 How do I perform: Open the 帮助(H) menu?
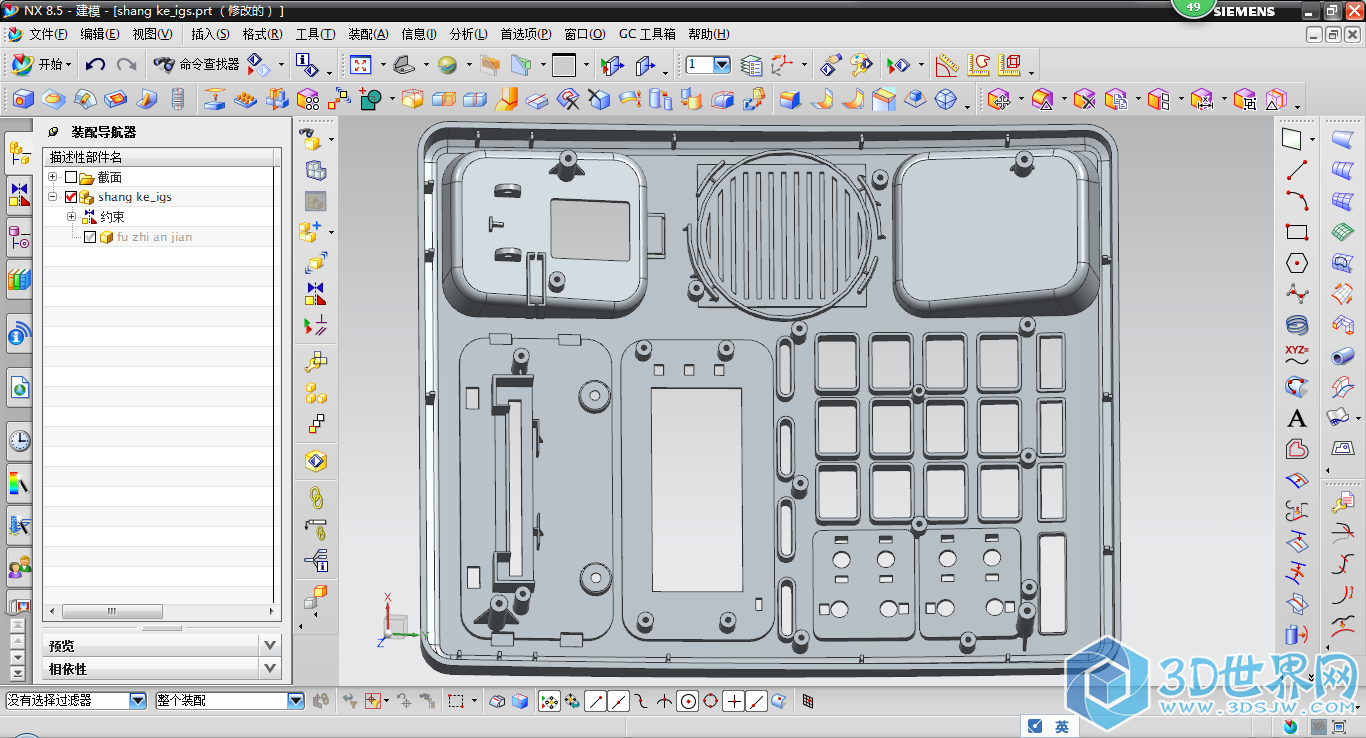tap(708, 34)
